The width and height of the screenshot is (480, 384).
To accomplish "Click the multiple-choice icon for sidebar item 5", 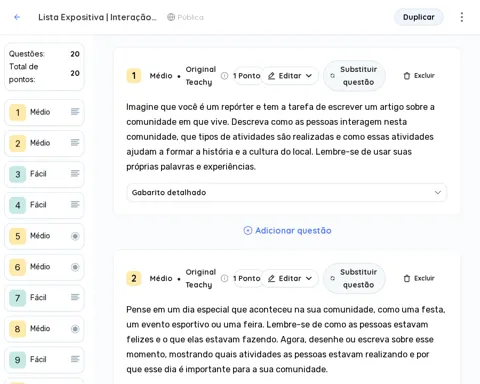I will click(x=75, y=236).
